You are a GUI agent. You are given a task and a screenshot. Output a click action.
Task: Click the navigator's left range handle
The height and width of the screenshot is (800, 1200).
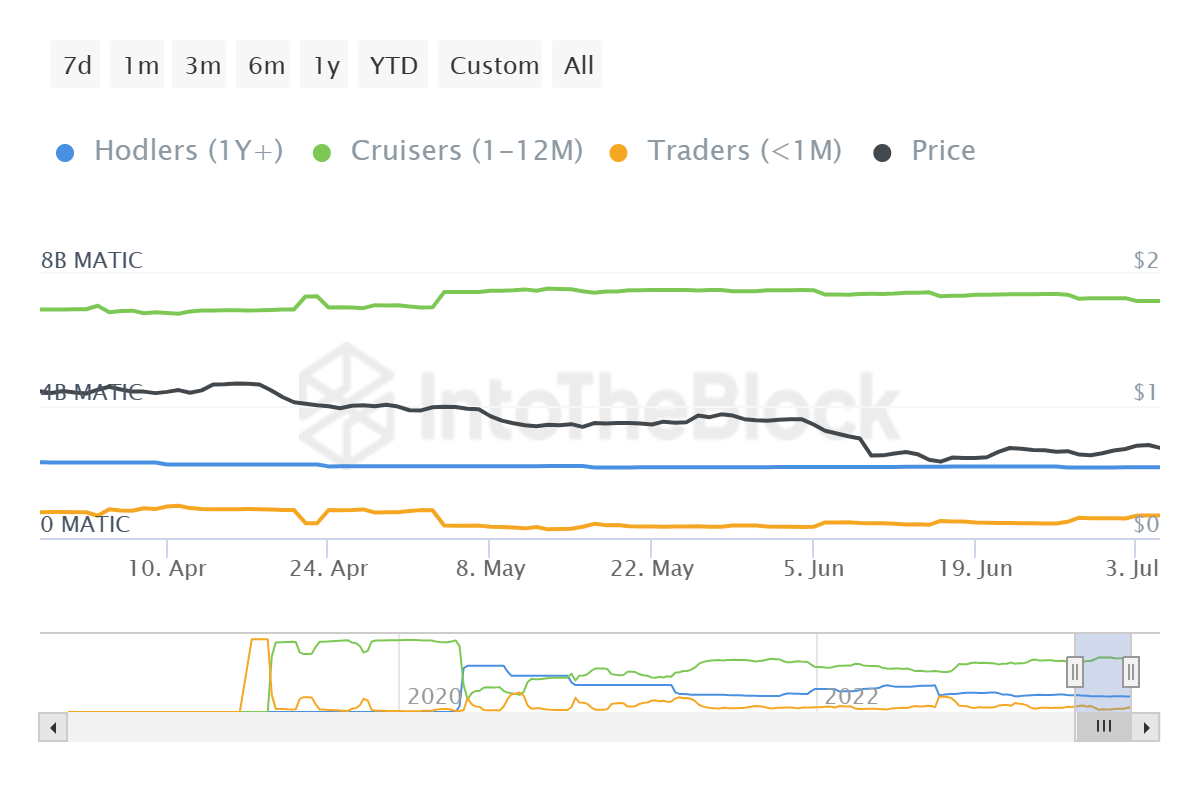point(1075,671)
